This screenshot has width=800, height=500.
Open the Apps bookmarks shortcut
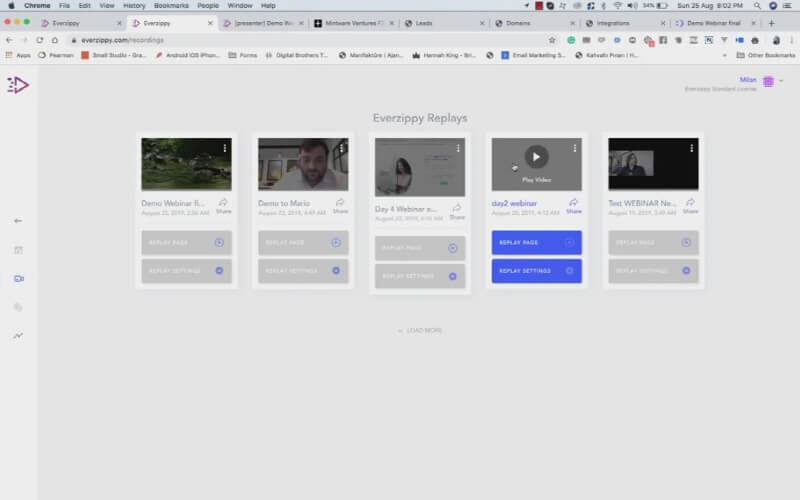(18, 55)
